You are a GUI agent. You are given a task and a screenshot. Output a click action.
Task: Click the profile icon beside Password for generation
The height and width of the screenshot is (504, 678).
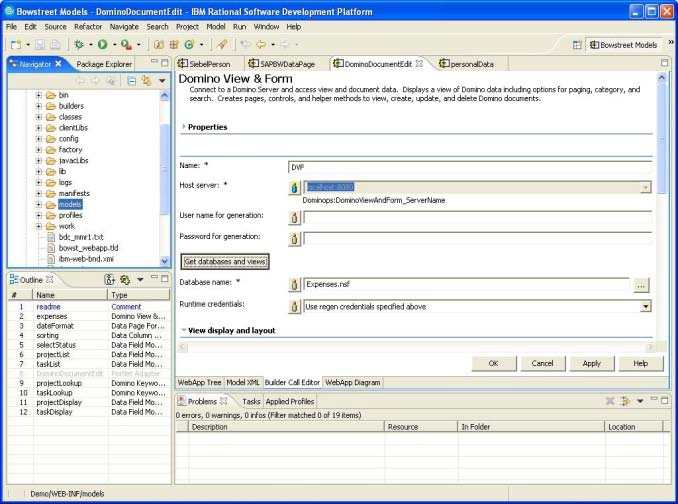point(294,239)
